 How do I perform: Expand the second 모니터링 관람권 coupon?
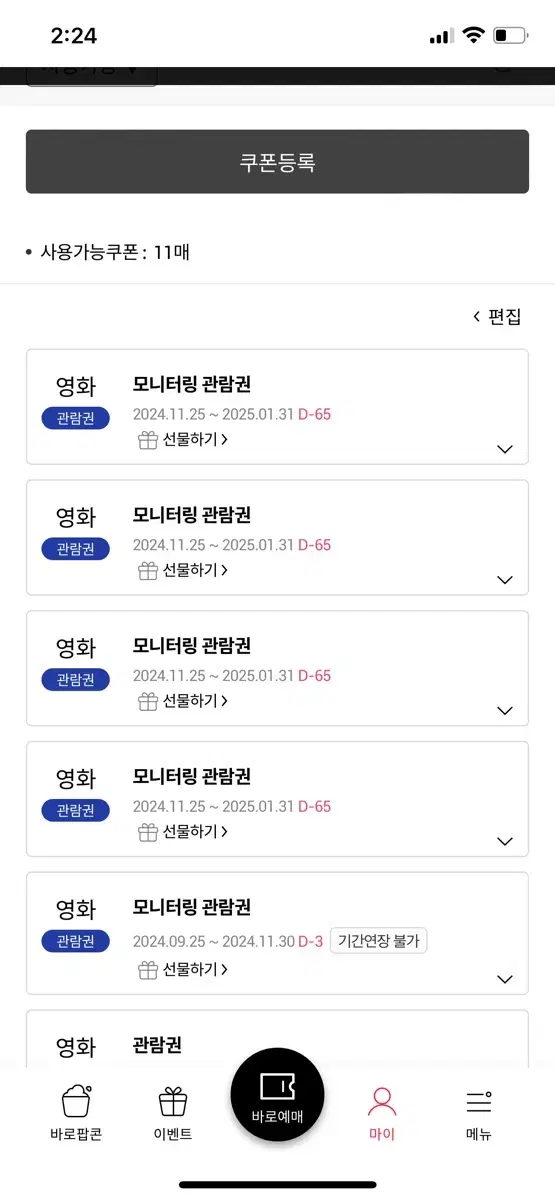click(505, 580)
